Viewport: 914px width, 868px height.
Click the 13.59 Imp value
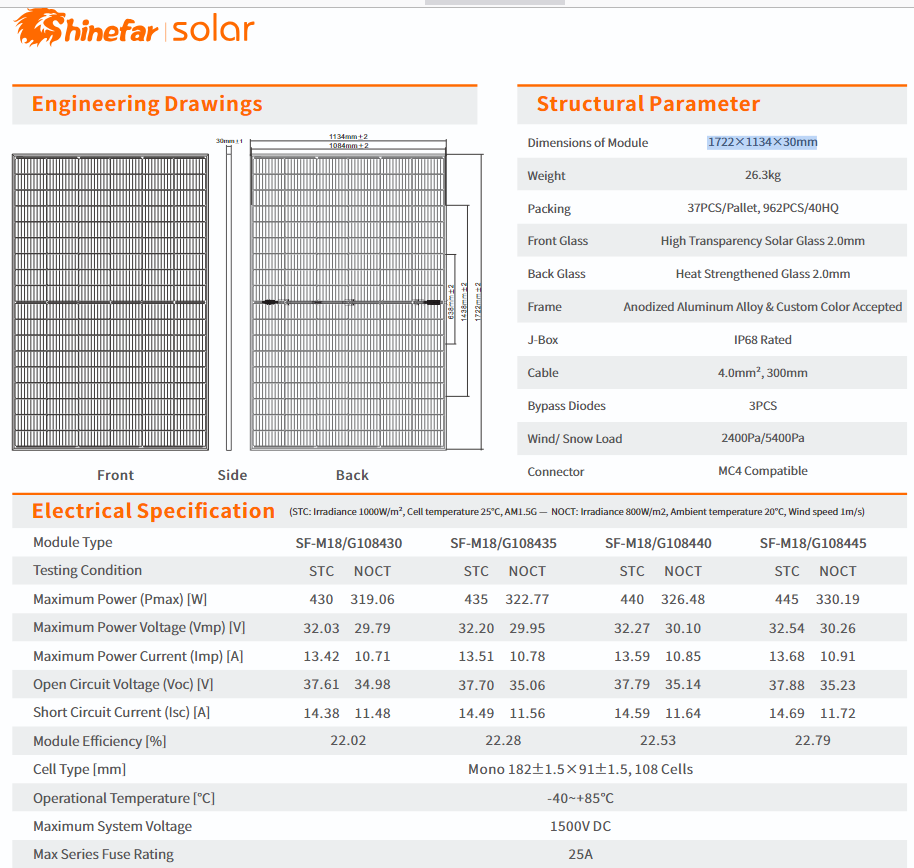coord(632,656)
